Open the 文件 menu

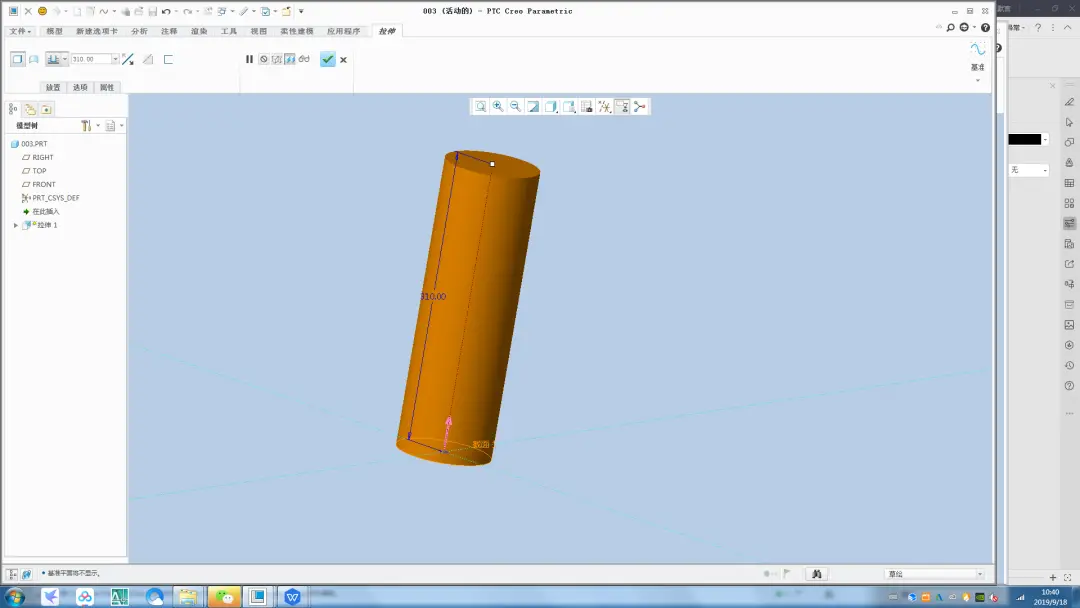[20, 31]
